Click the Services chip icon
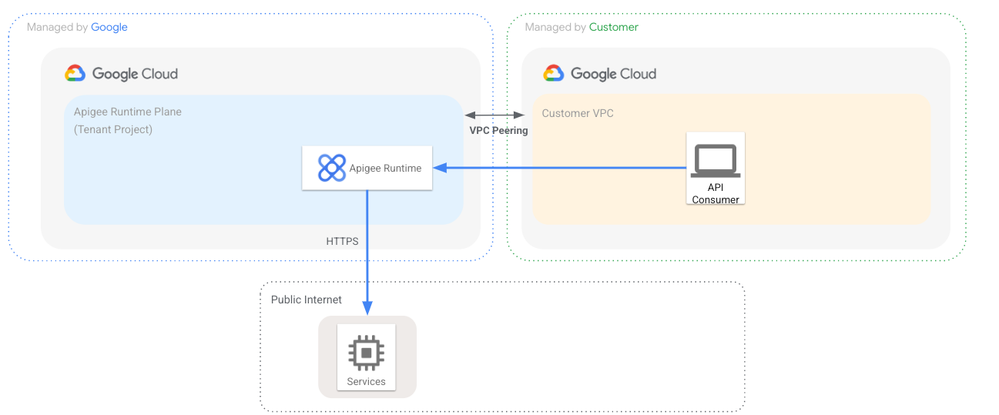The width and height of the screenshot is (999, 415). (x=366, y=353)
